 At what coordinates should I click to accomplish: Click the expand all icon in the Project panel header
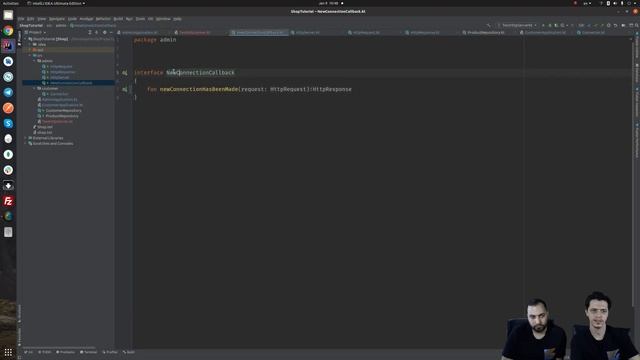pyautogui.click(x=90, y=32)
